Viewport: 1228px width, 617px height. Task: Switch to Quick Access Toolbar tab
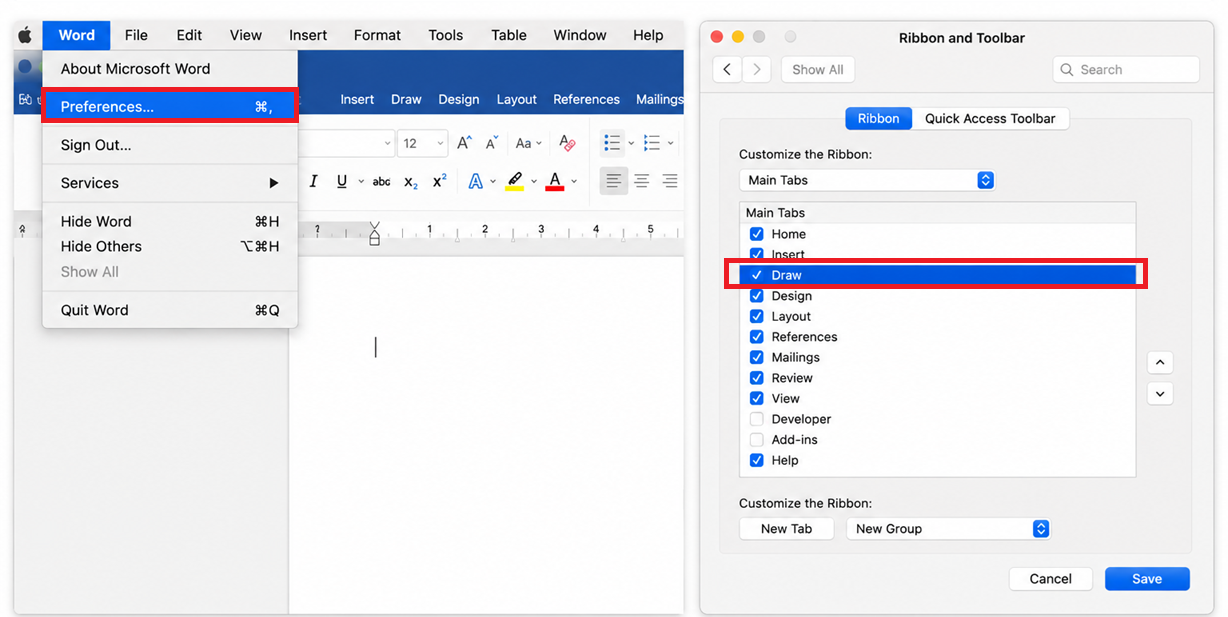(x=990, y=118)
